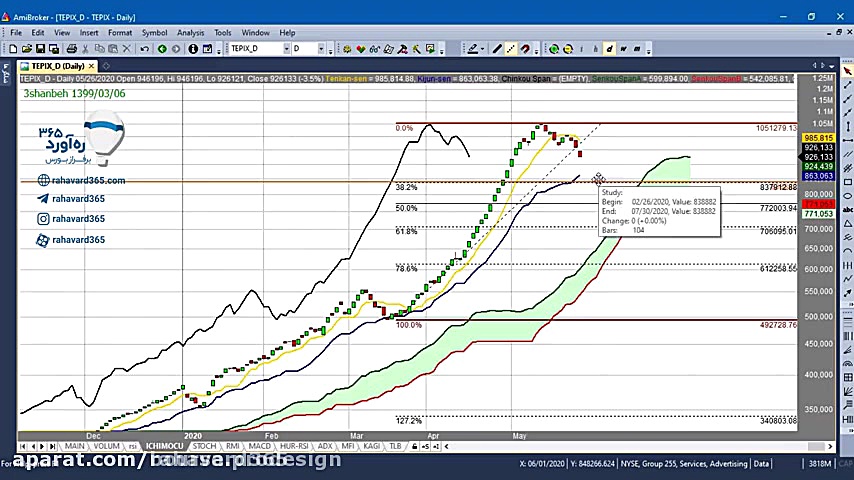Zoom in with the green magnifier icon
This screenshot has height=480, width=854.
coord(554,49)
